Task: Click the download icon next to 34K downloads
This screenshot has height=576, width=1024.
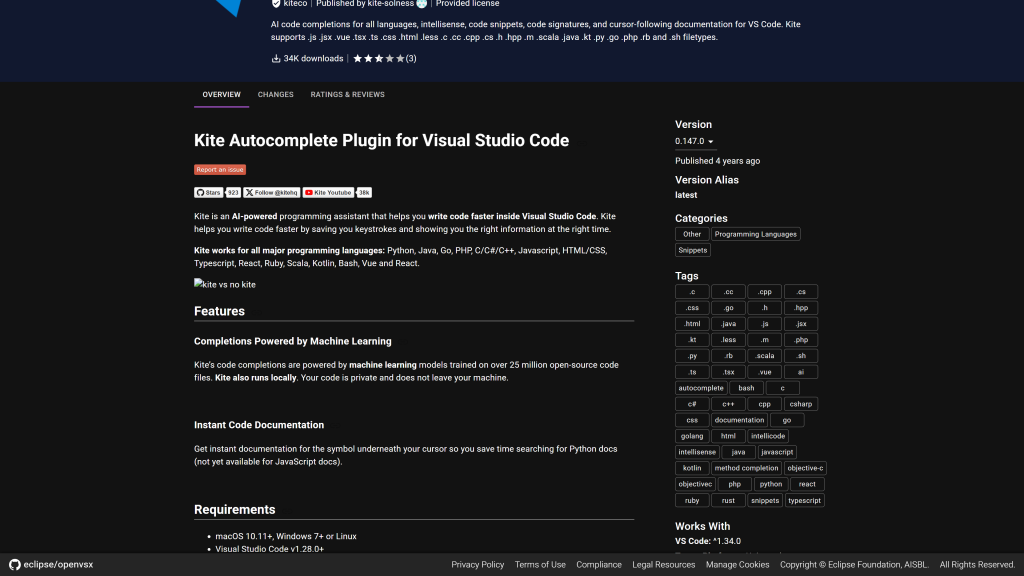Action: coord(276,59)
